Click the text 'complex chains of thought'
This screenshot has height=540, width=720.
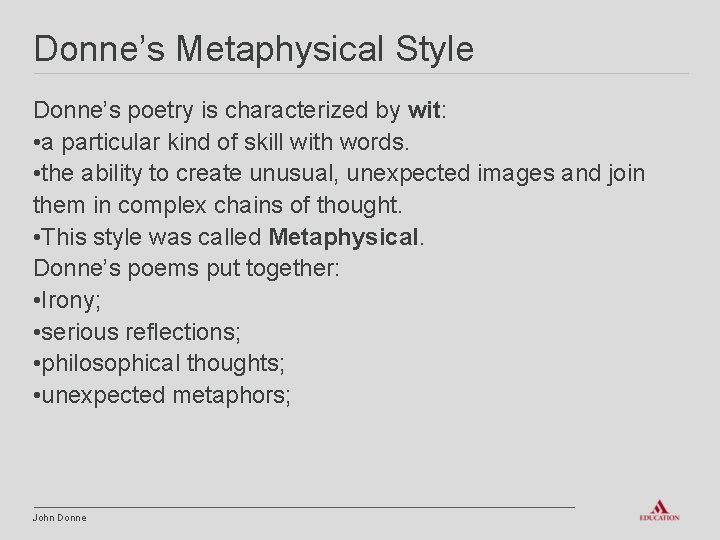[x=260, y=205]
